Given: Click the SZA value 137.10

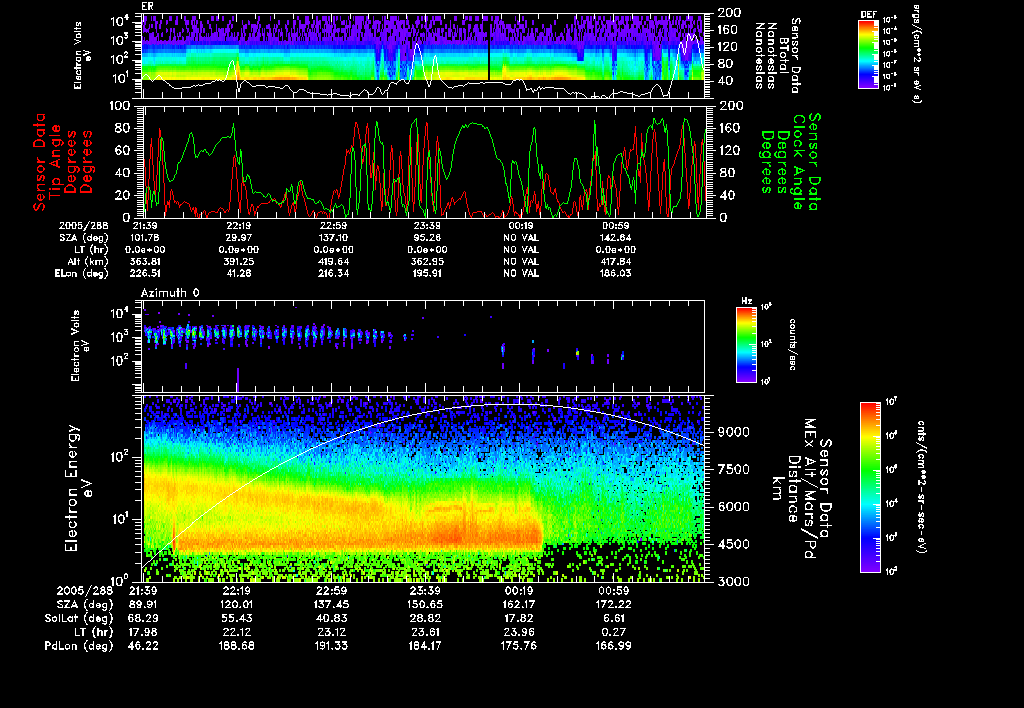Looking at the screenshot, I should click(x=332, y=238).
